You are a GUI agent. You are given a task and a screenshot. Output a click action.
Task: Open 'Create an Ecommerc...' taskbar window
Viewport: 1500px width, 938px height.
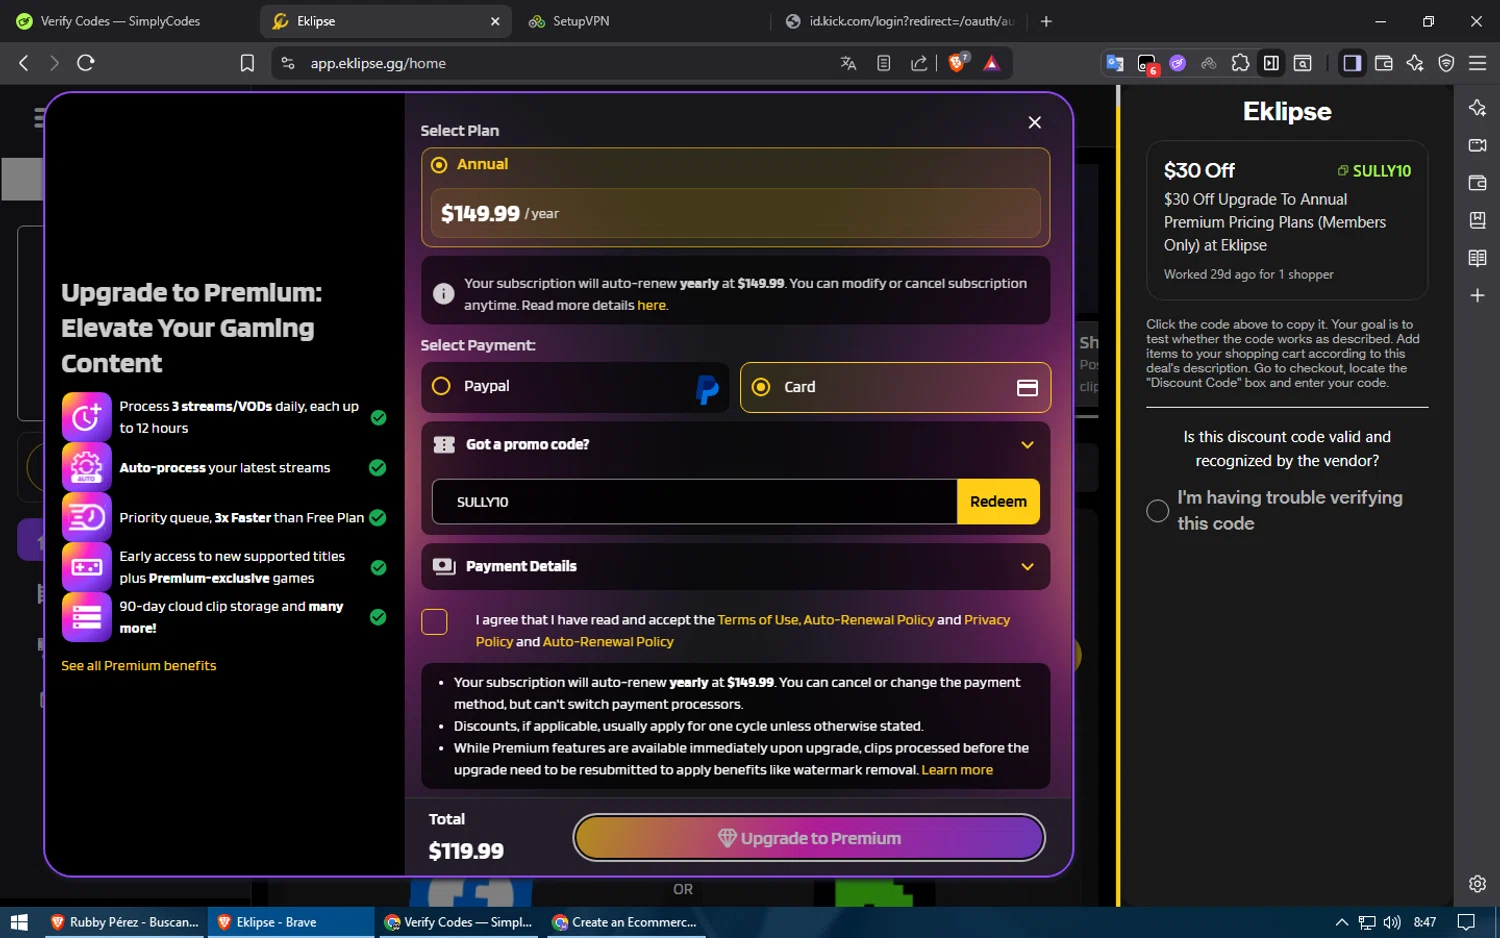tap(625, 922)
